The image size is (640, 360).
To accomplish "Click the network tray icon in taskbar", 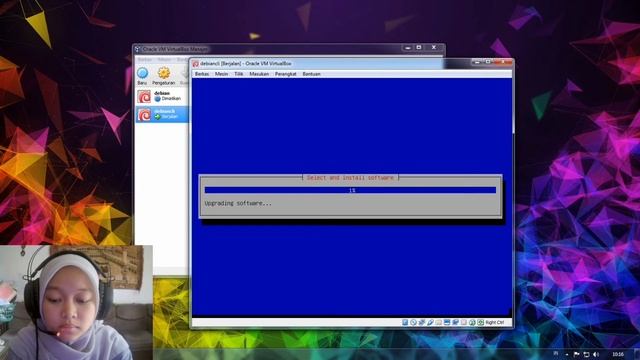I will [586, 354].
